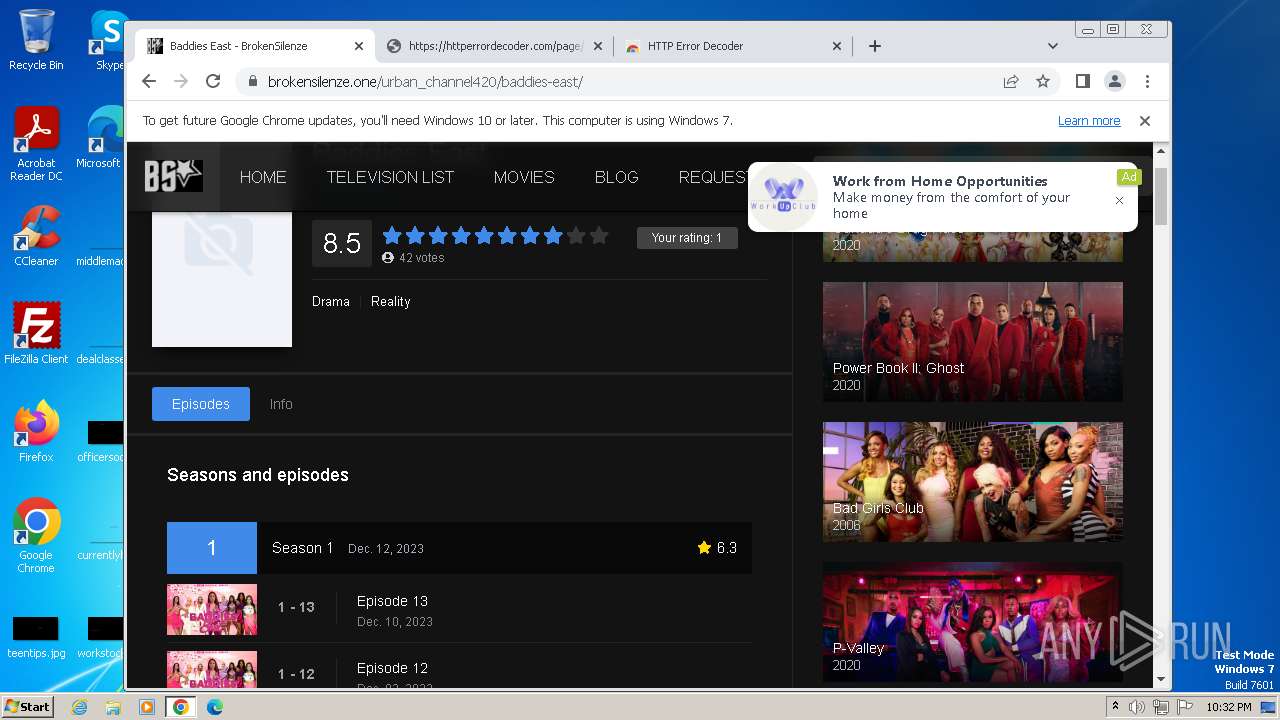The height and width of the screenshot is (720, 1280).
Task: Reload the page with refresh icon
Action: [x=213, y=81]
